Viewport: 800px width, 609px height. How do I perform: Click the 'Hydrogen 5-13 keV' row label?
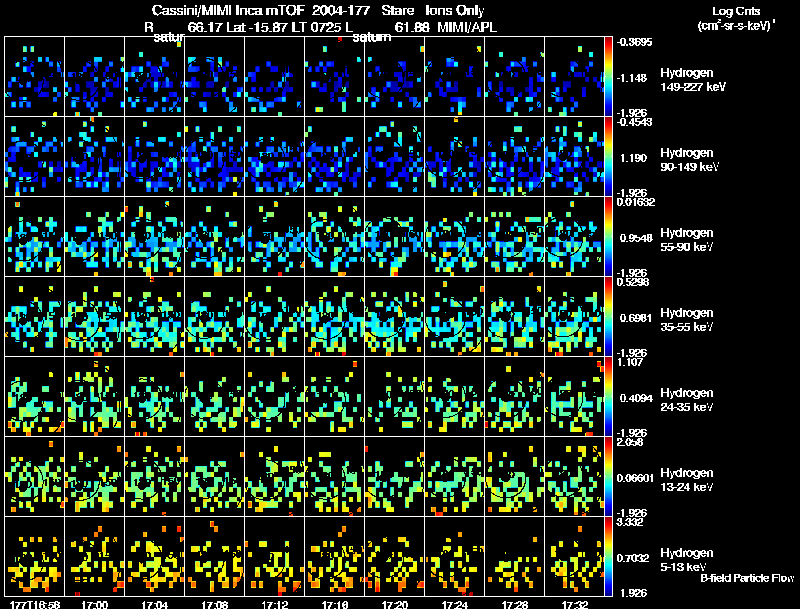(x=687, y=560)
